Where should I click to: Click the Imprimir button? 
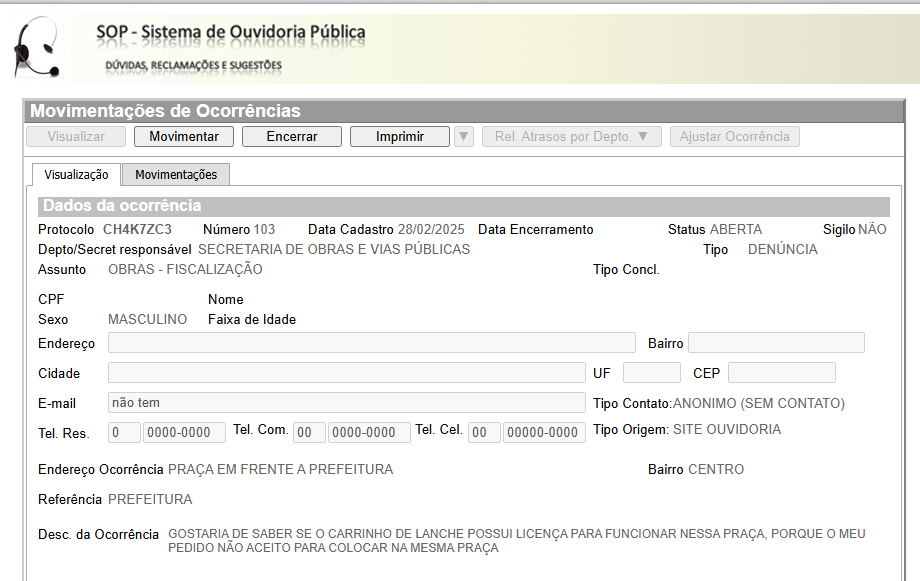pyautogui.click(x=399, y=137)
